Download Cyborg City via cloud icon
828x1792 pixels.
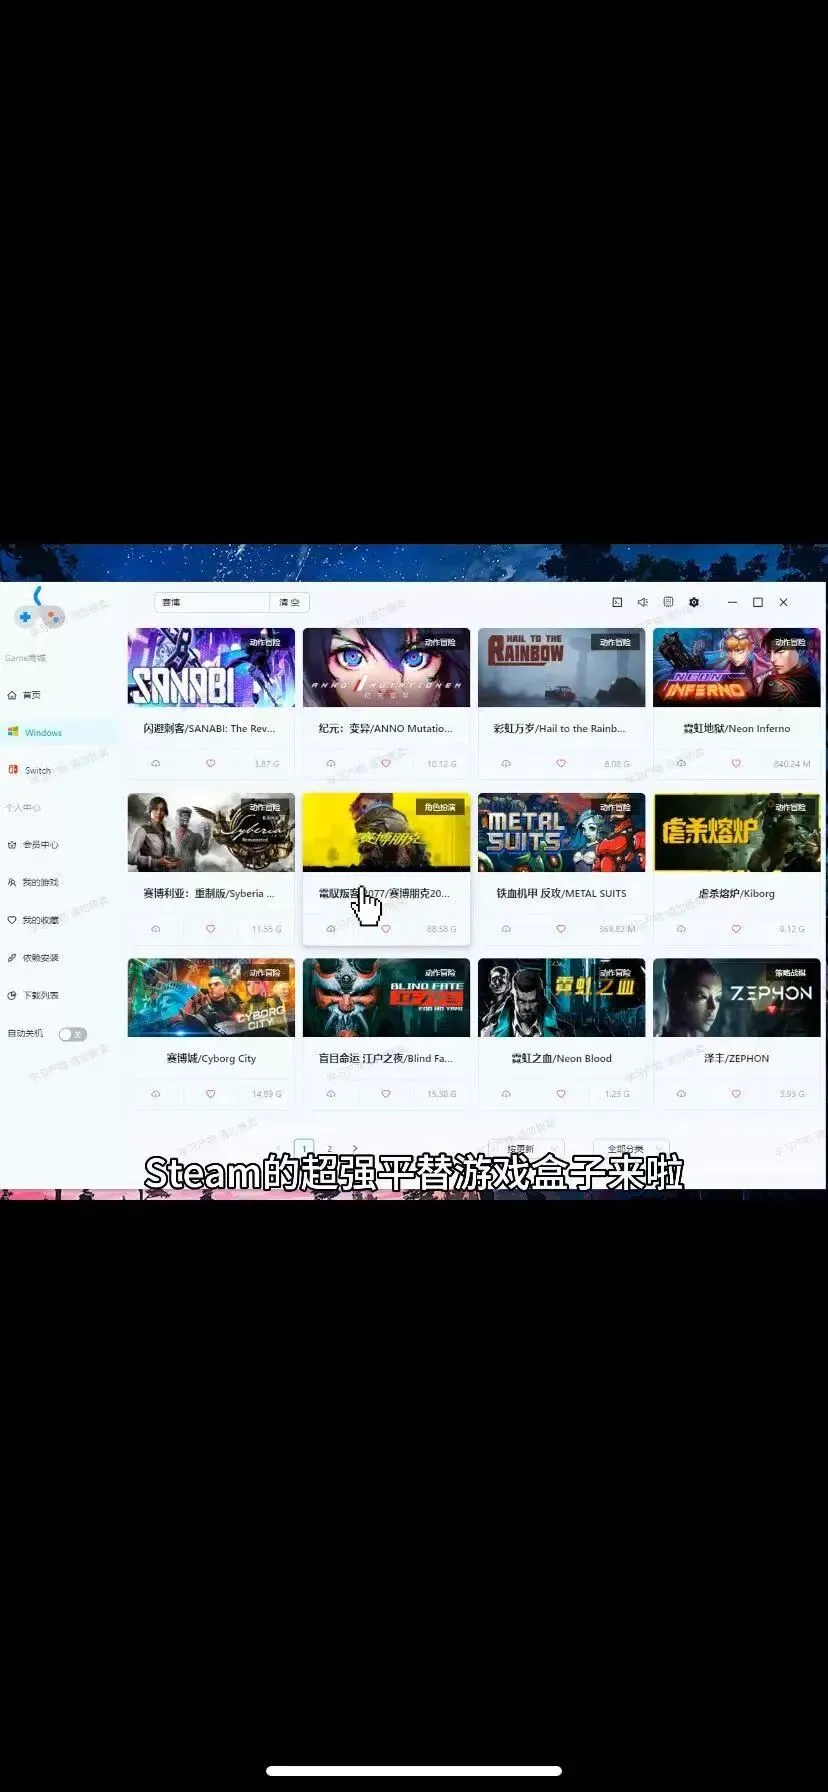click(156, 1094)
